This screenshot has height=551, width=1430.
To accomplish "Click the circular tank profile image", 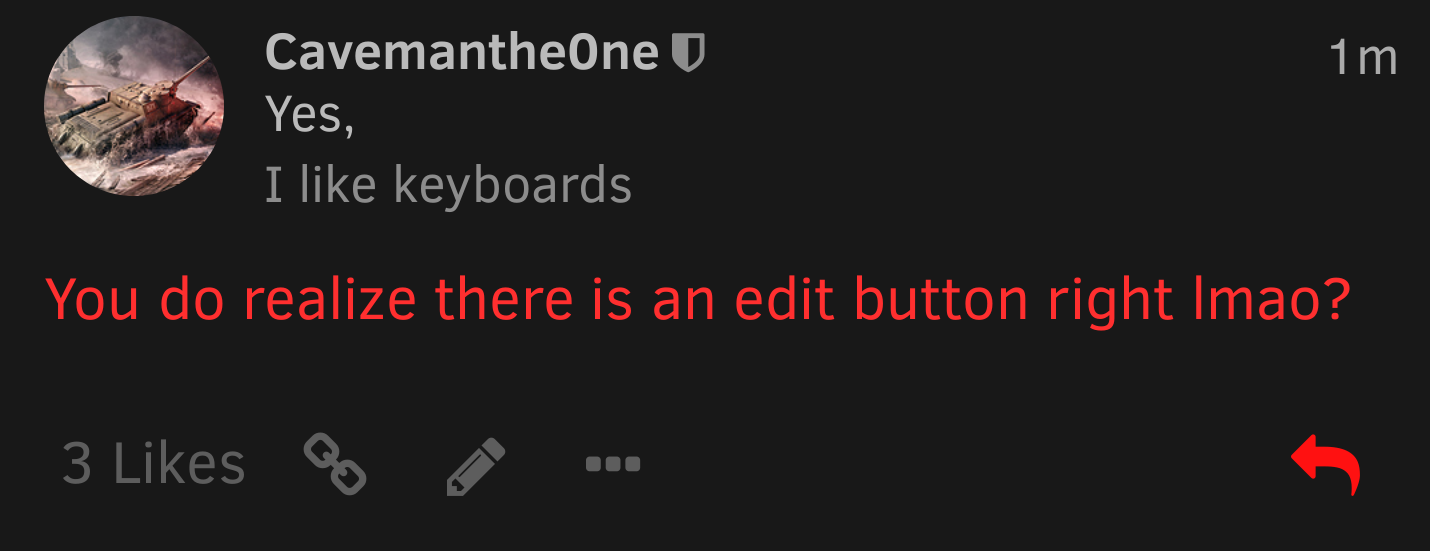I will tap(134, 106).
